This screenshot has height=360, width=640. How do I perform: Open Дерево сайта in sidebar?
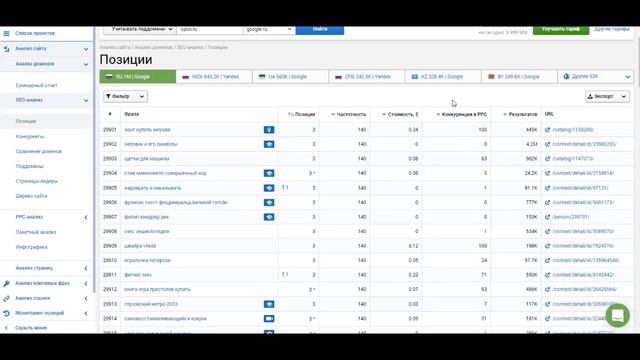(x=31, y=196)
